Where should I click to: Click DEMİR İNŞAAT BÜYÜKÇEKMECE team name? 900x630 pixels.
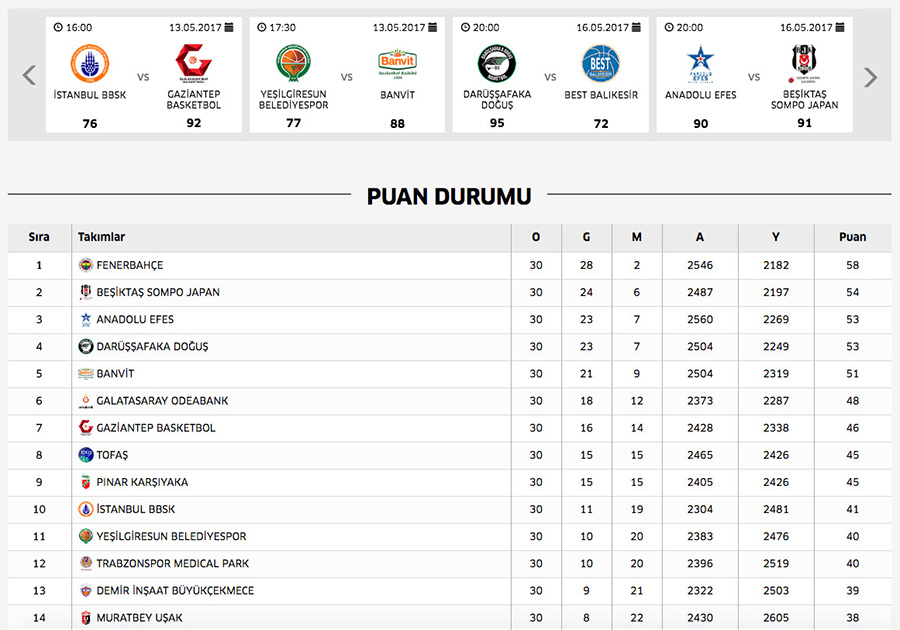[x=175, y=590]
